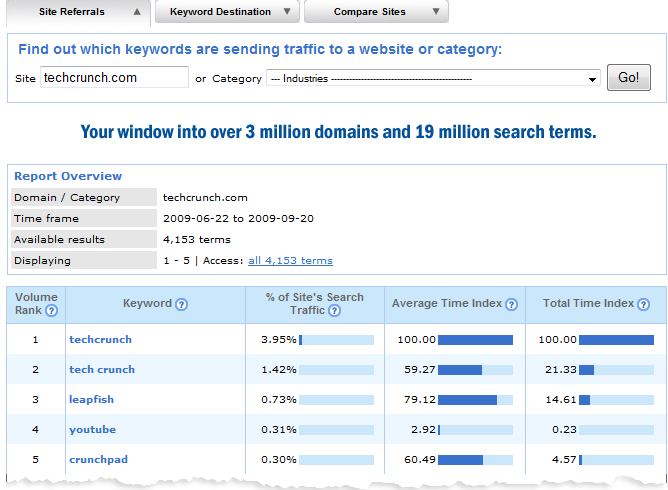This screenshot has height=490, width=668.
Task: Click % of Site's Search Traffic help icon
Action: click(334, 311)
